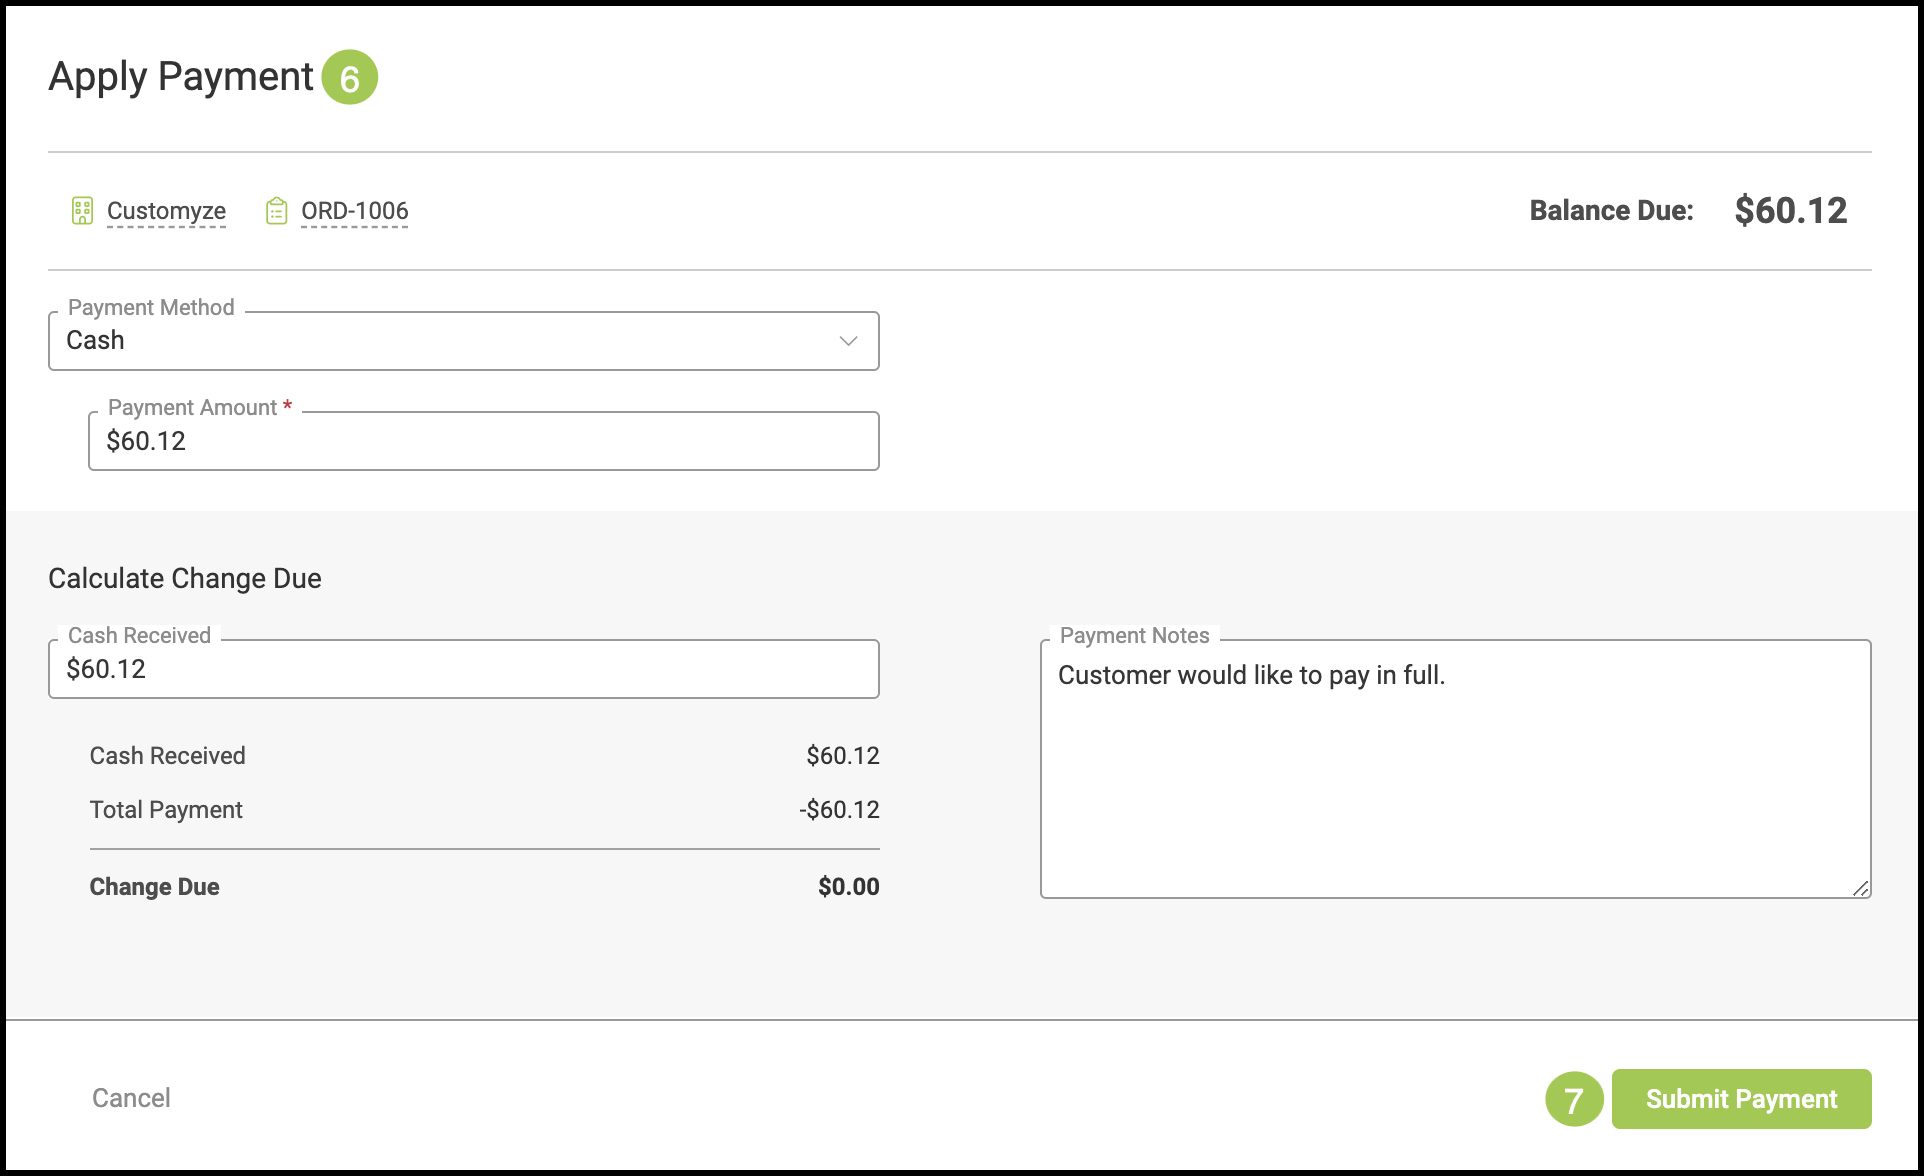Screen dimensions: 1924x1176
Task: Open the Customyze customer link
Action: pos(166,211)
